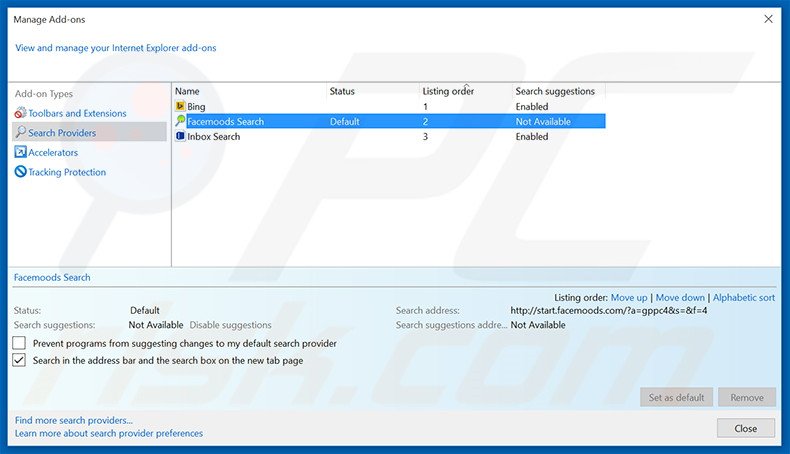The width and height of the screenshot is (790, 454).
Task: Click the Accelerators icon
Action: tap(20, 152)
